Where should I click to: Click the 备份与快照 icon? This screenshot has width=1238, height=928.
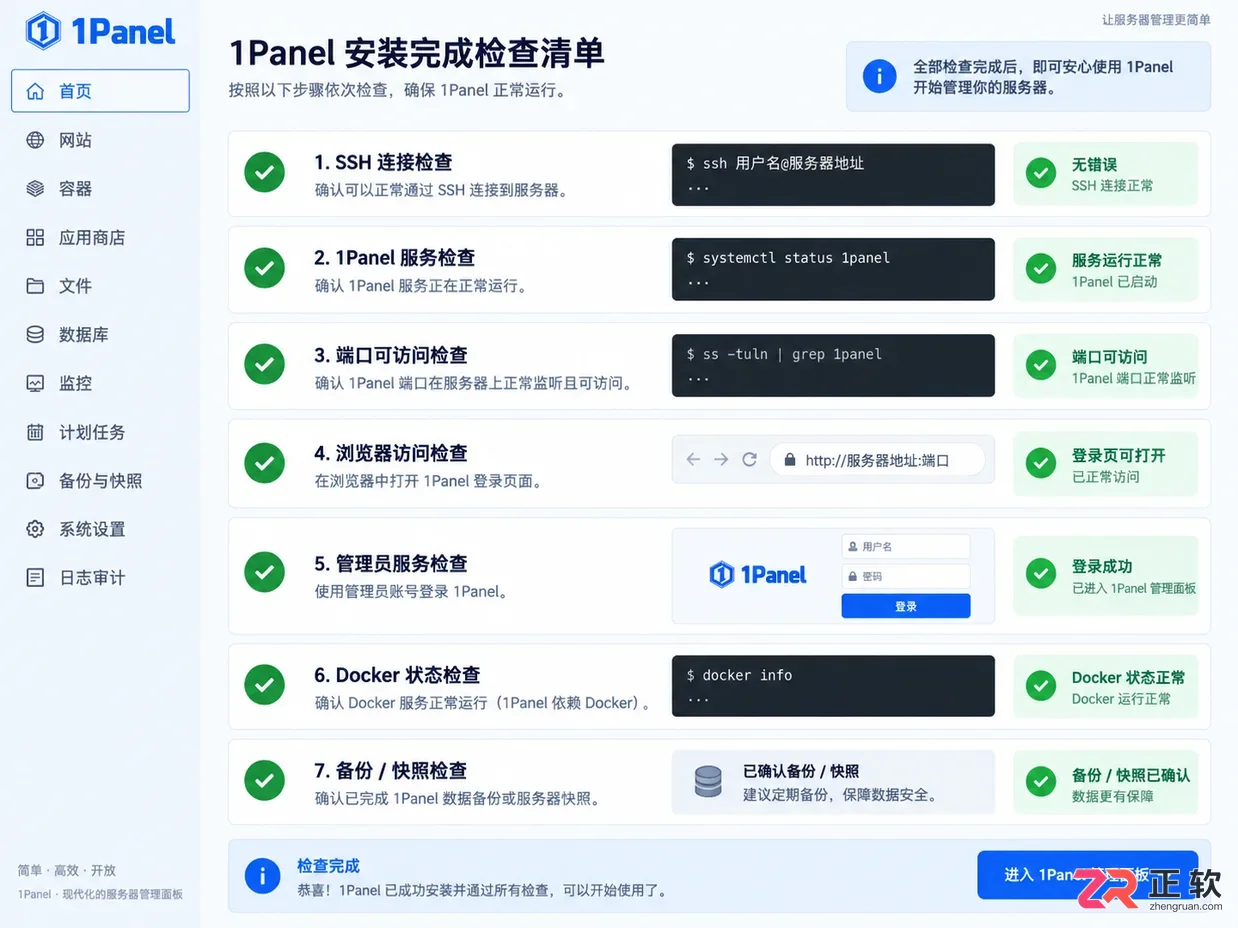point(35,480)
